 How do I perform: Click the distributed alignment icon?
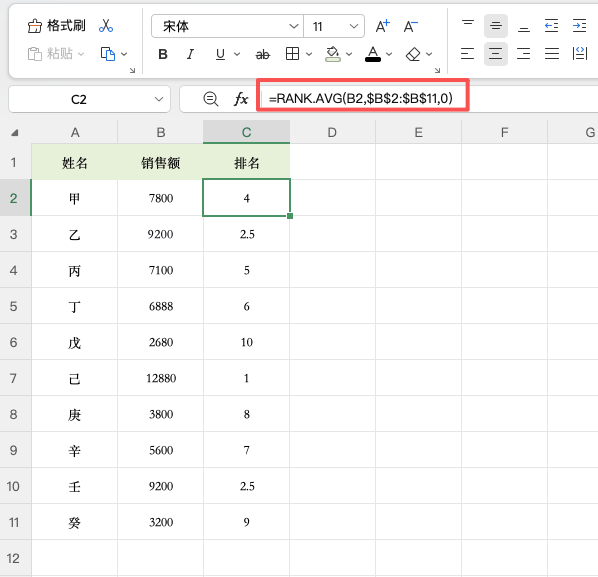click(580, 54)
